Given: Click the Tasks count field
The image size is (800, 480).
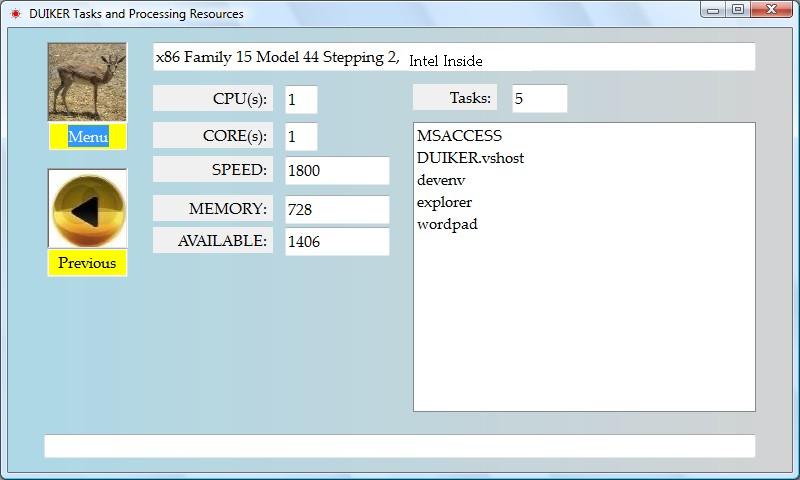Looking at the screenshot, I should tap(539, 98).
